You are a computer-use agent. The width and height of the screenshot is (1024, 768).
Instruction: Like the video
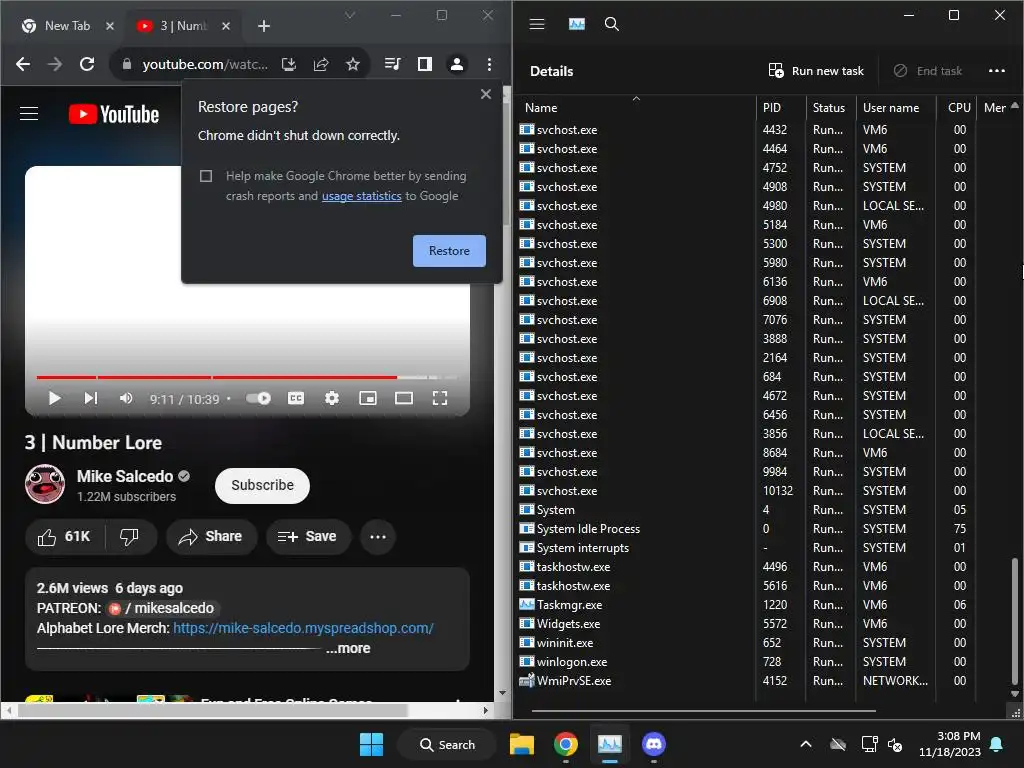coord(64,537)
